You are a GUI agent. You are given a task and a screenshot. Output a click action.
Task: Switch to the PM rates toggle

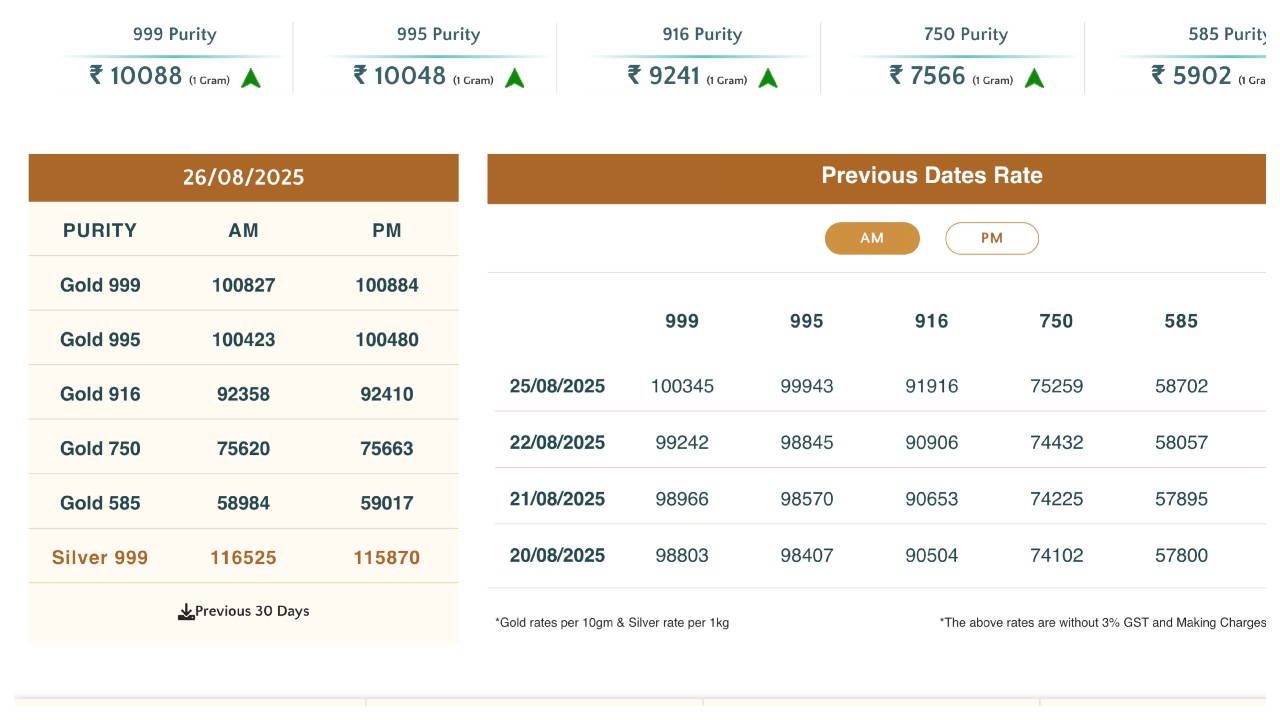[x=992, y=238]
